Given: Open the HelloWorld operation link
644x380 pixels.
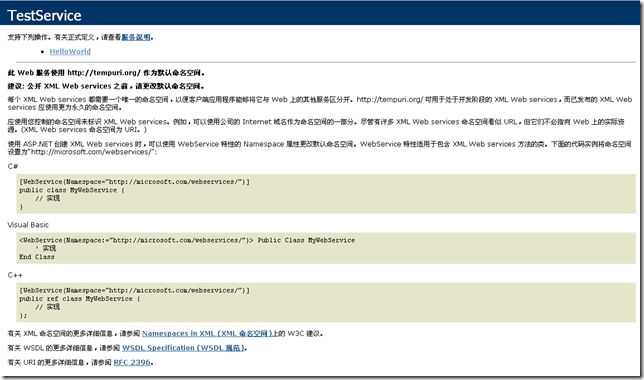Looking at the screenshot, I should pyautogui.click(x=70, y=51).
